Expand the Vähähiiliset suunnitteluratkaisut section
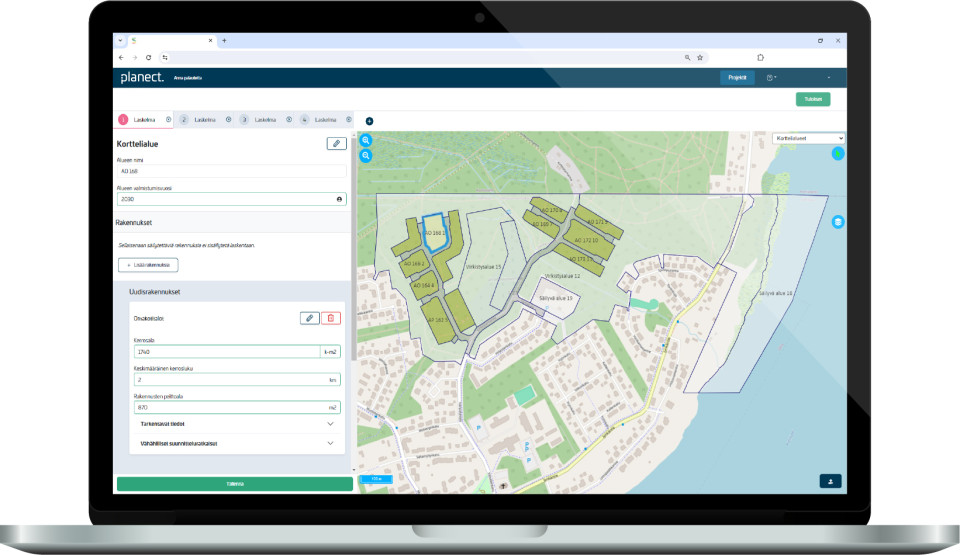 236,443
